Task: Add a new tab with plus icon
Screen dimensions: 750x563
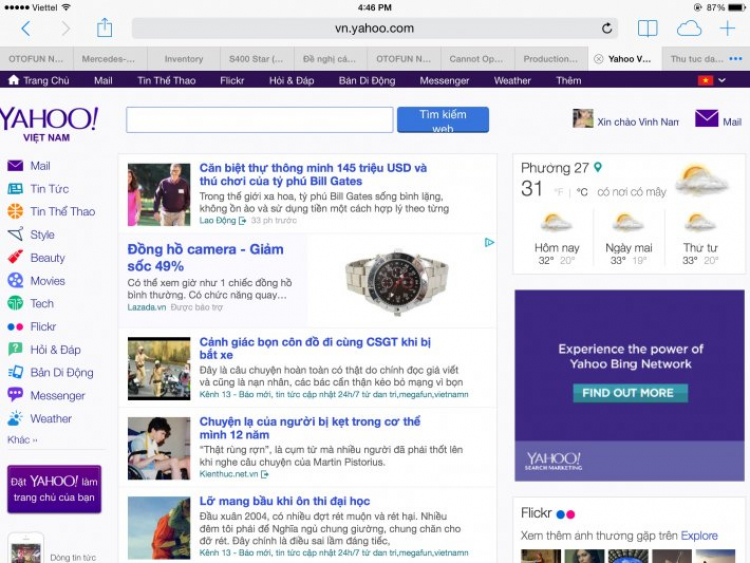Action: tap(727, 28)
